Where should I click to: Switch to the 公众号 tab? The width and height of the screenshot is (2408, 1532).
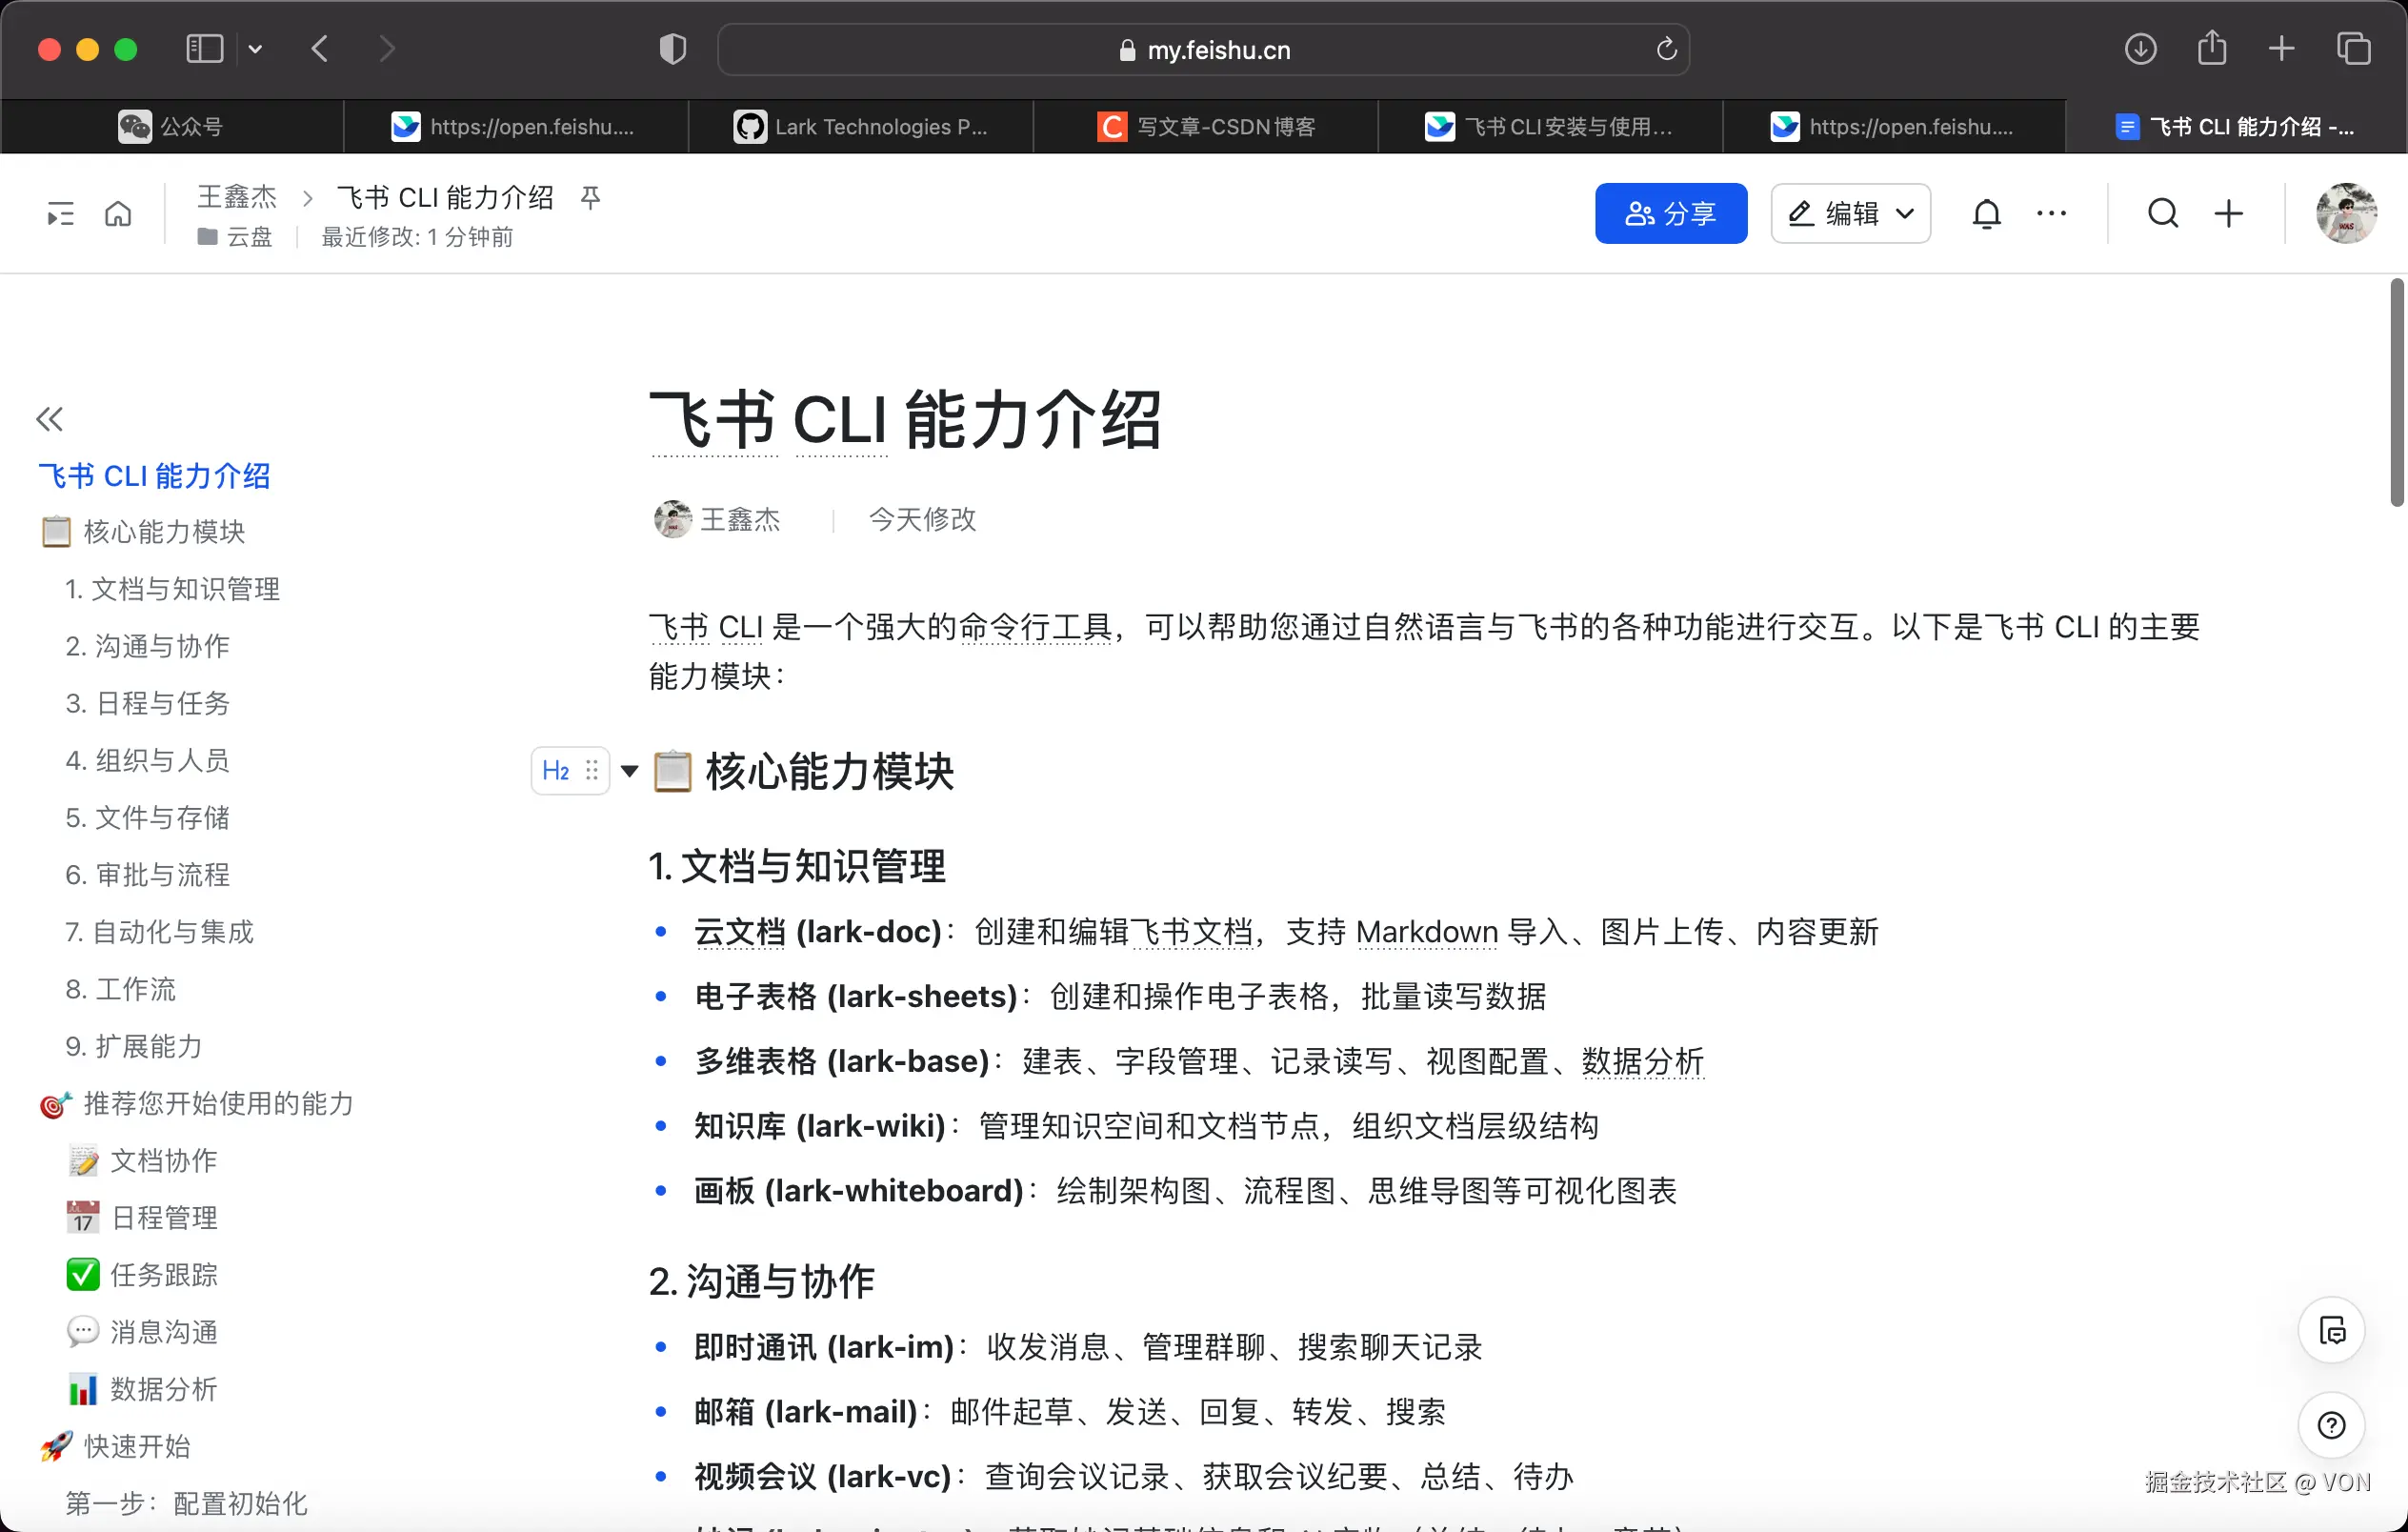[x=172, y=127]
